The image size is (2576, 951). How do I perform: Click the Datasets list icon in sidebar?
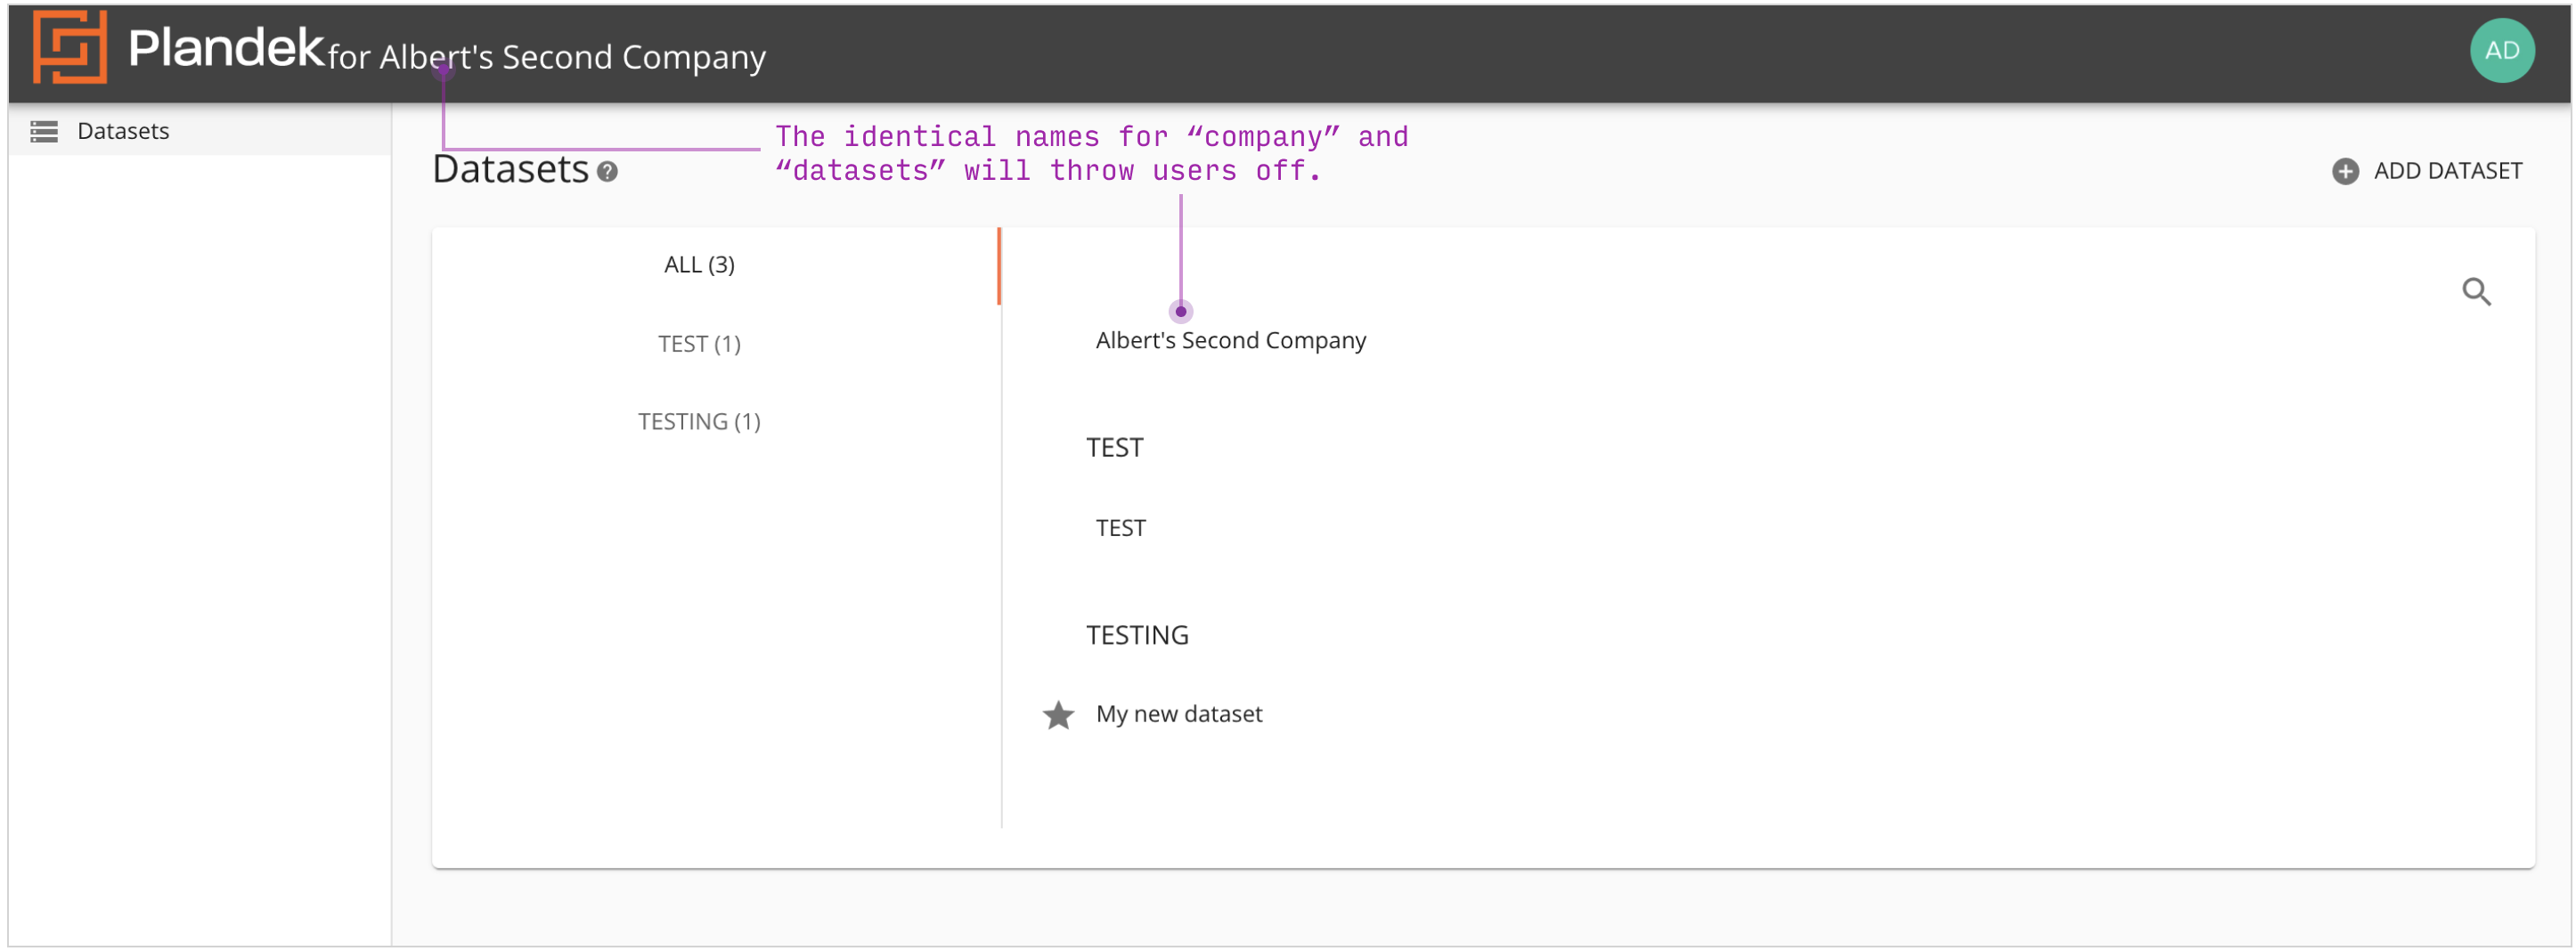coord(44,132)
